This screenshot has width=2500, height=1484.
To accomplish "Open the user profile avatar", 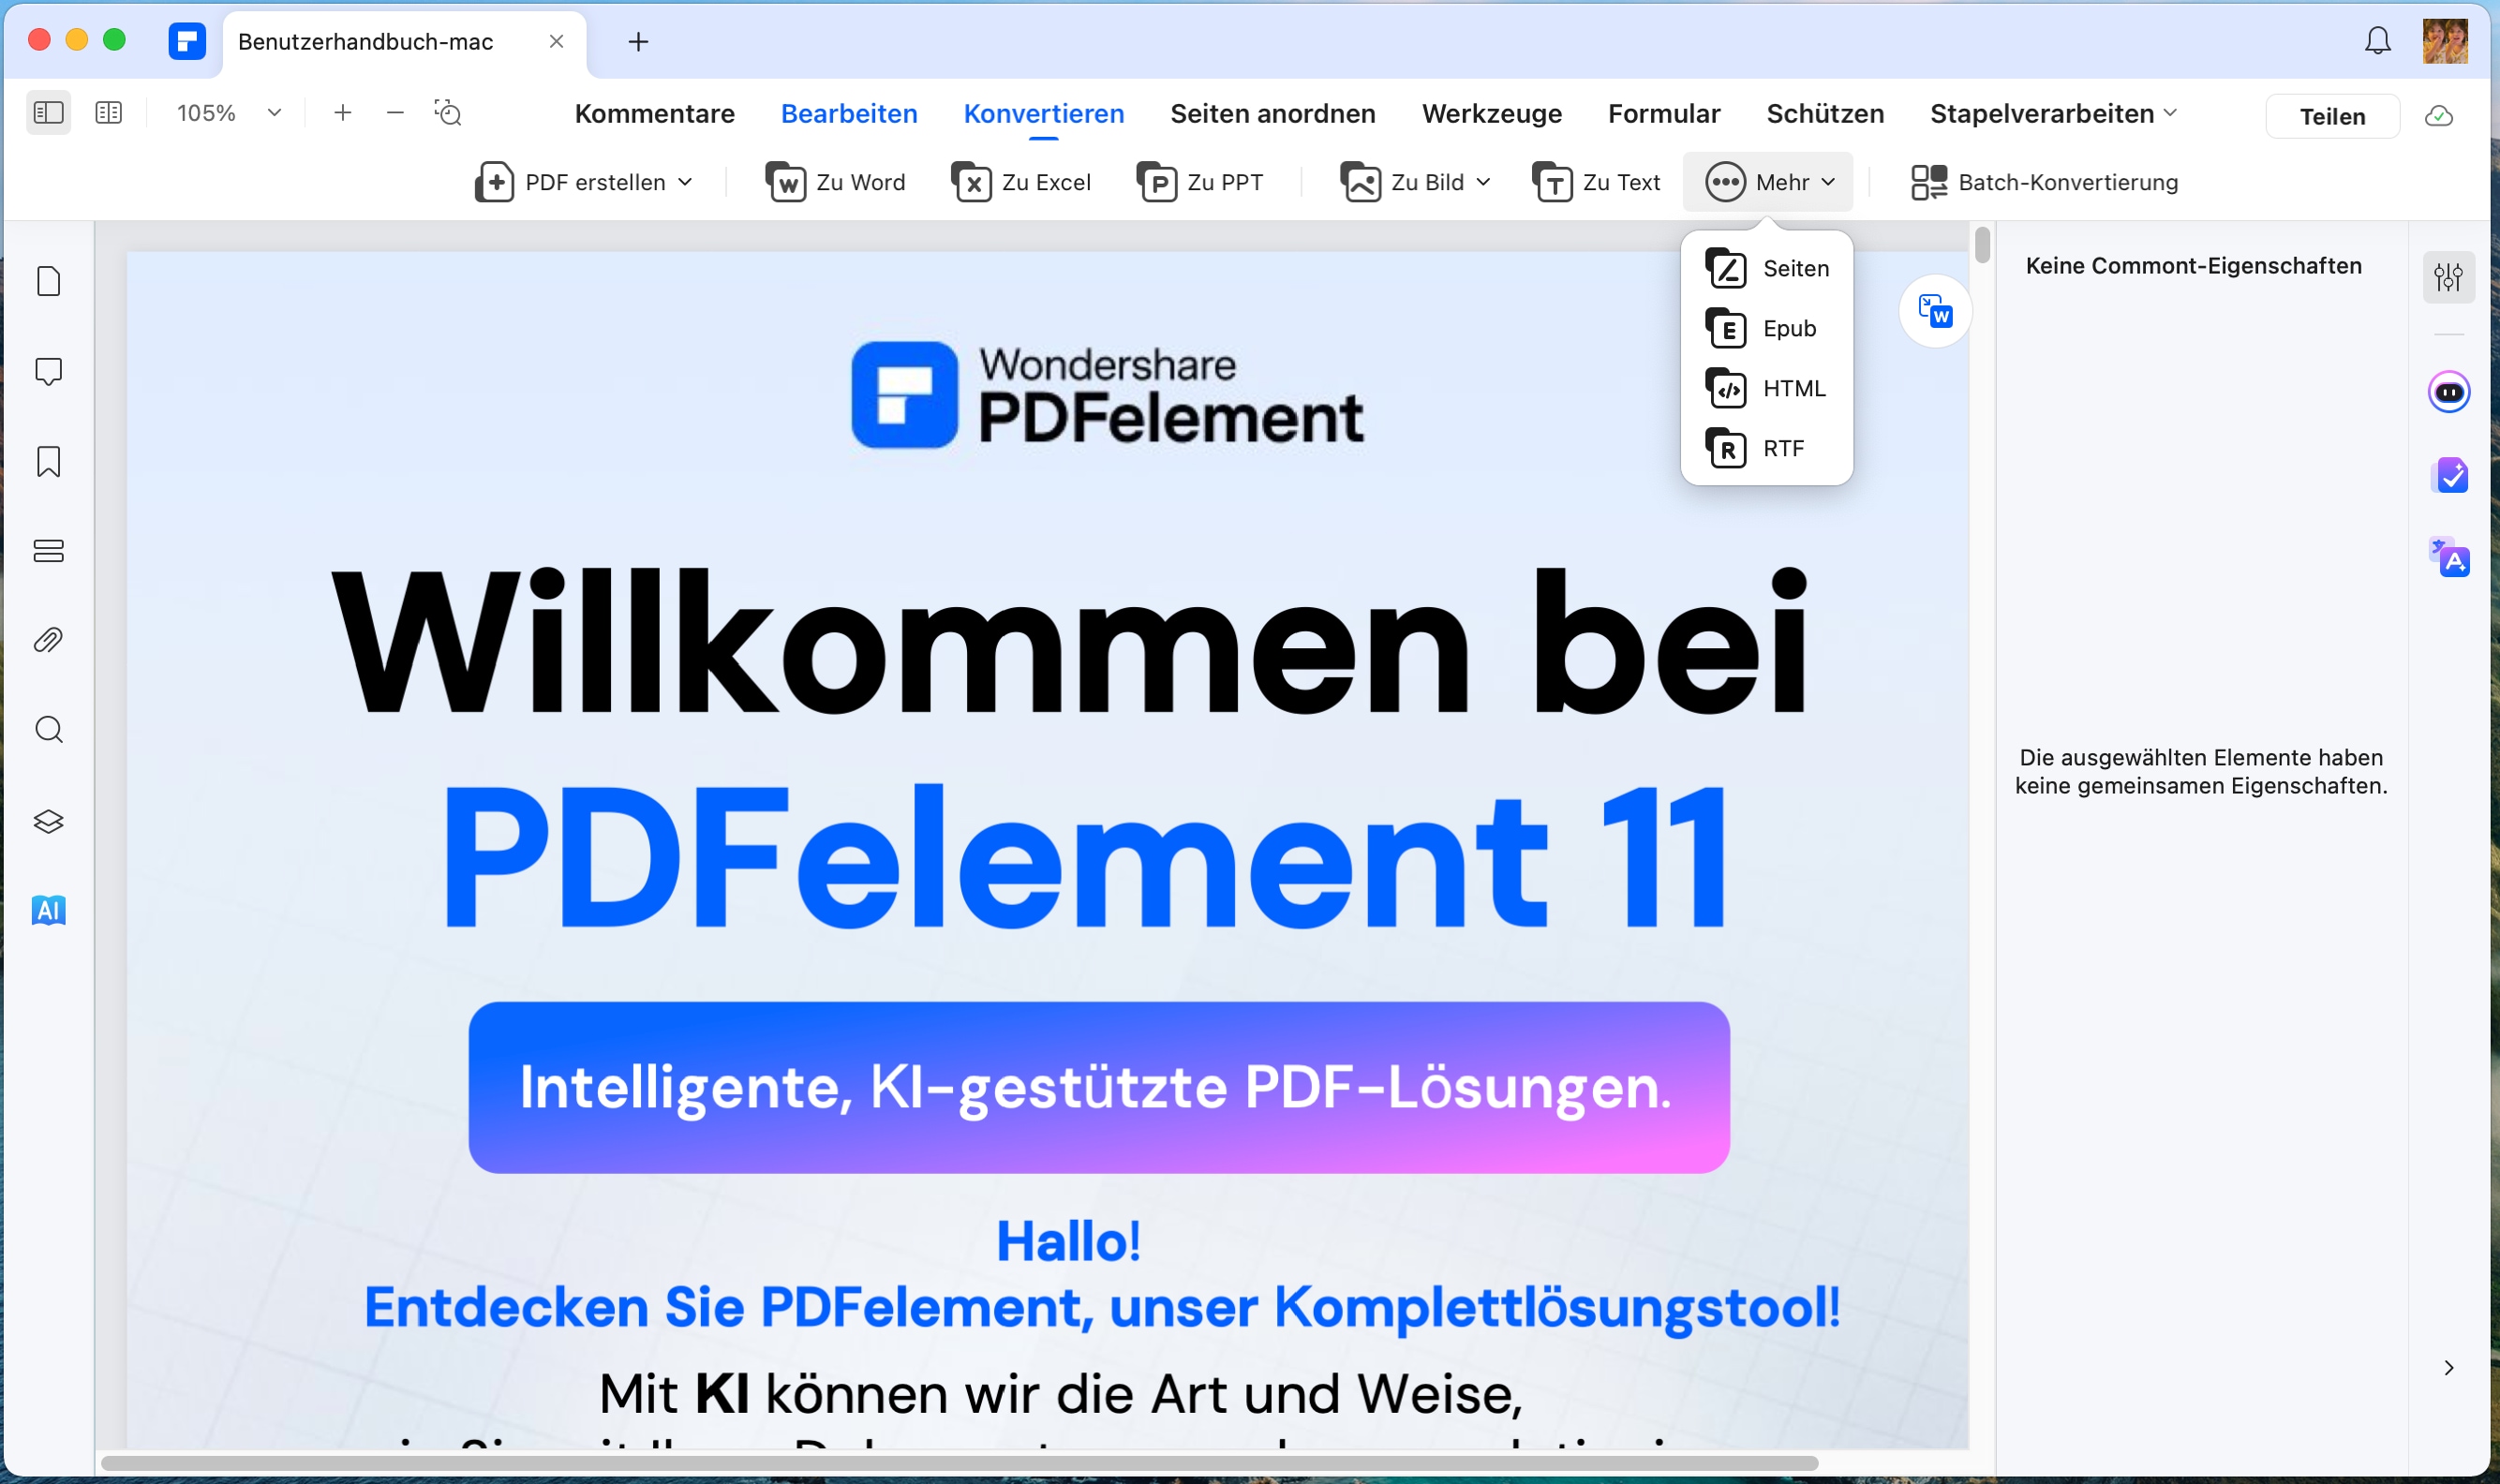I will (2444, 41).
